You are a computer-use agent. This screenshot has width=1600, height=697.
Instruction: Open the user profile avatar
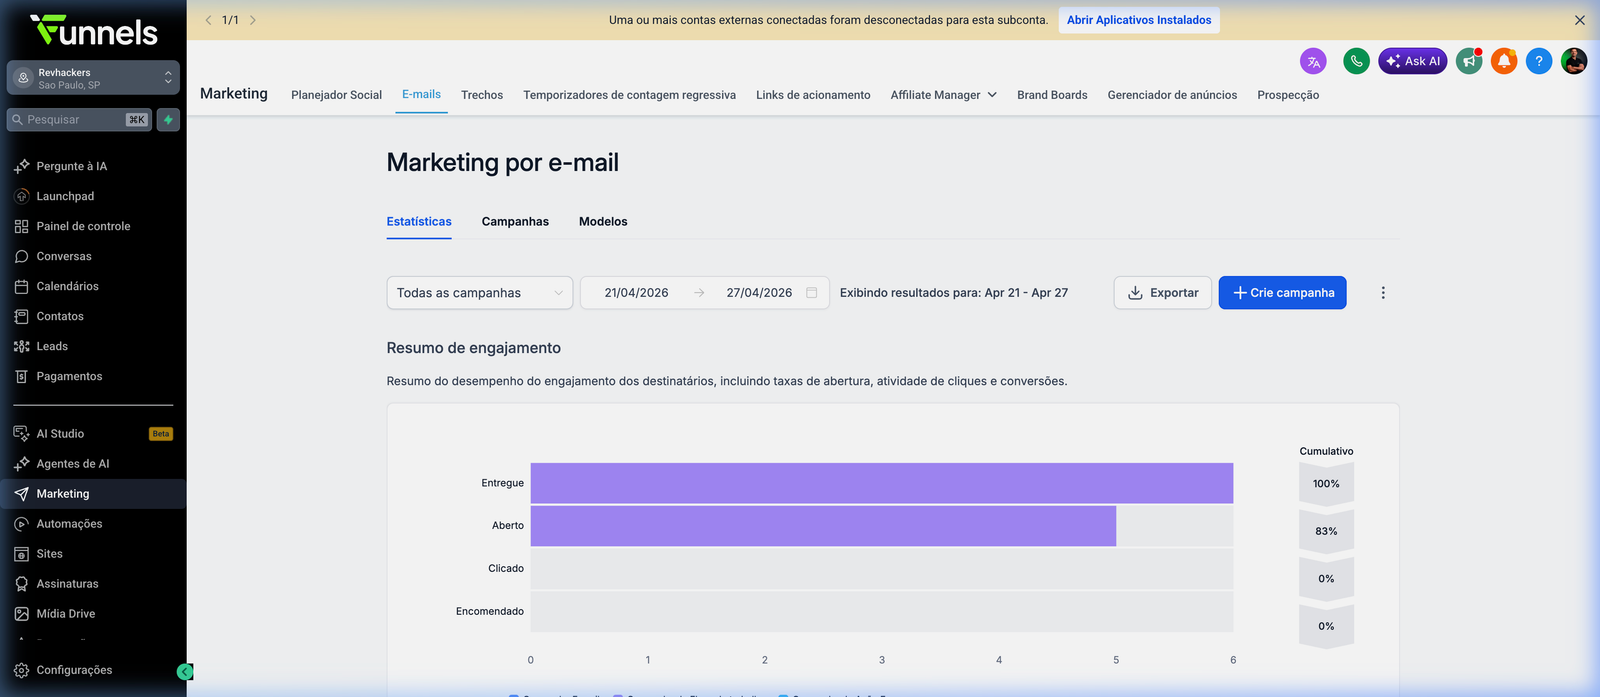point(1574,61)
